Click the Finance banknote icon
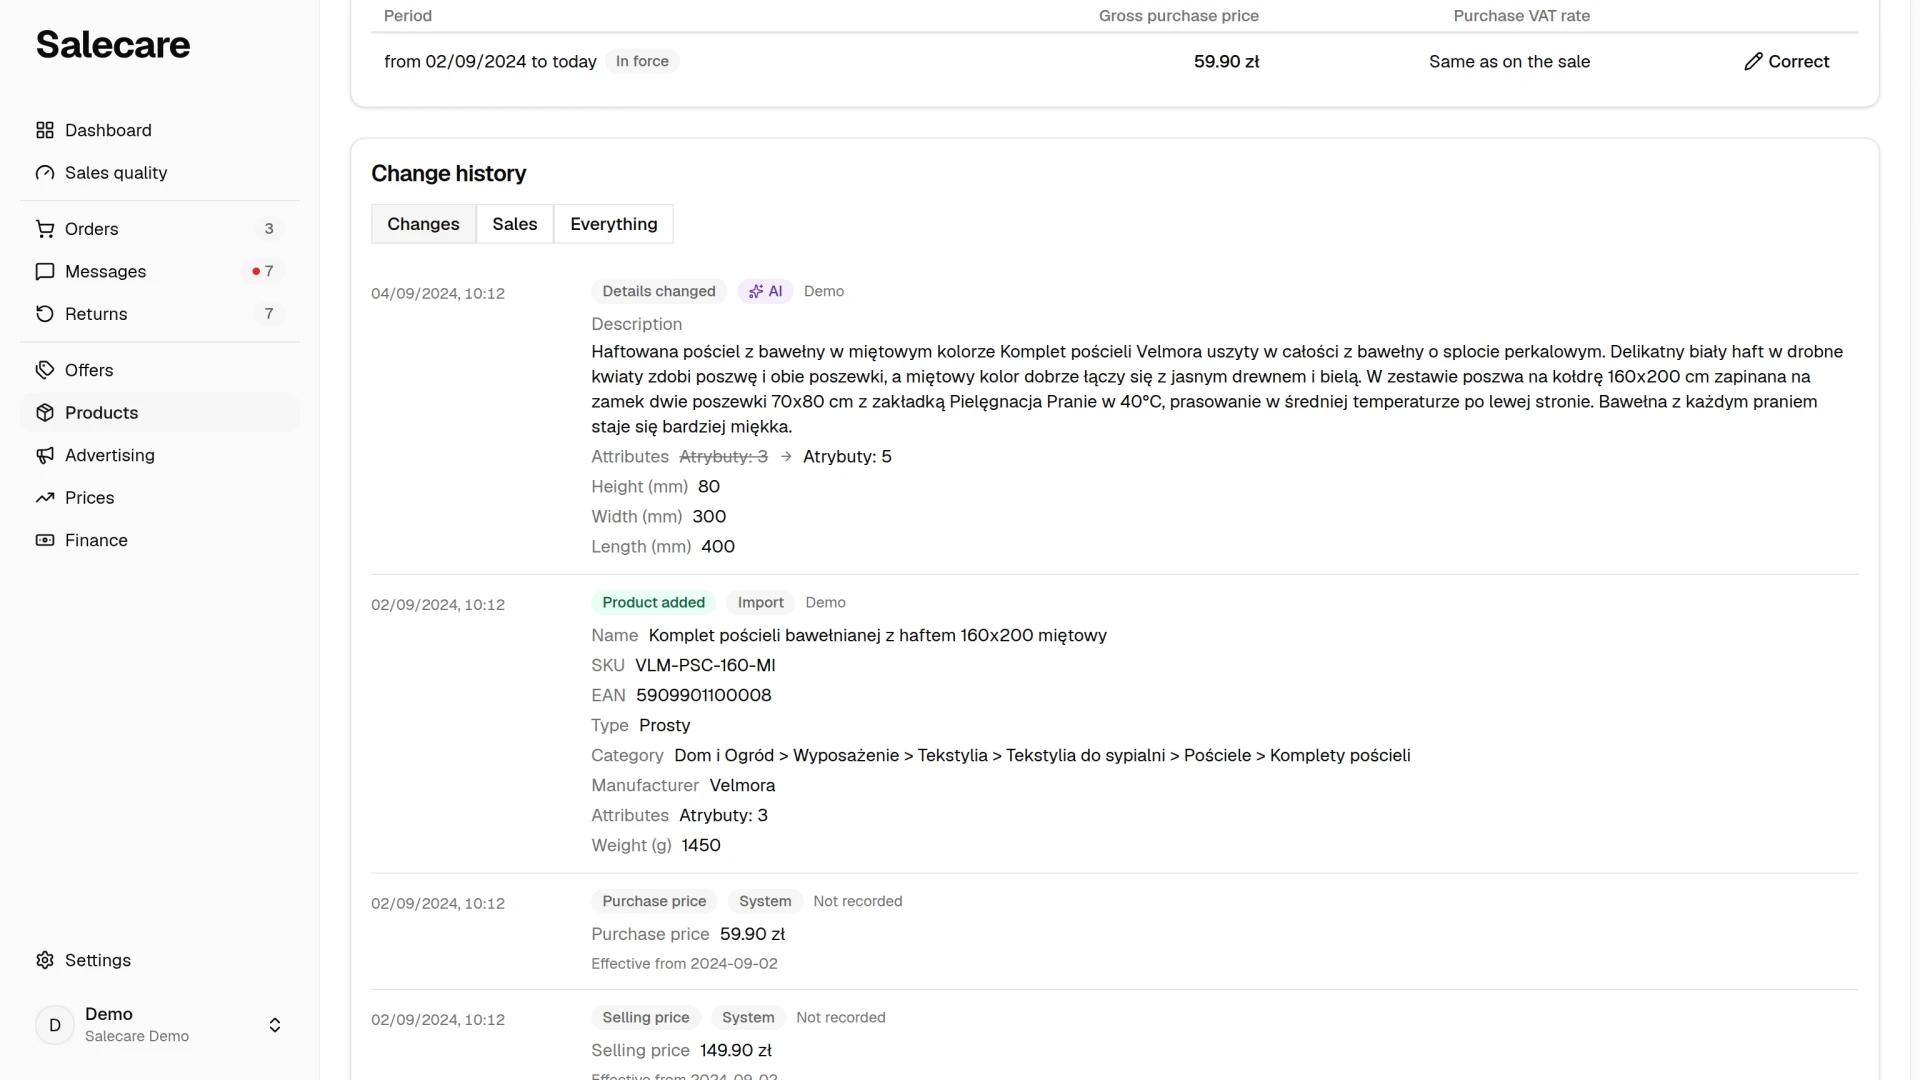Viewport: 1920px width, 1080px height. pyautogui.click(x=45, y=540)
